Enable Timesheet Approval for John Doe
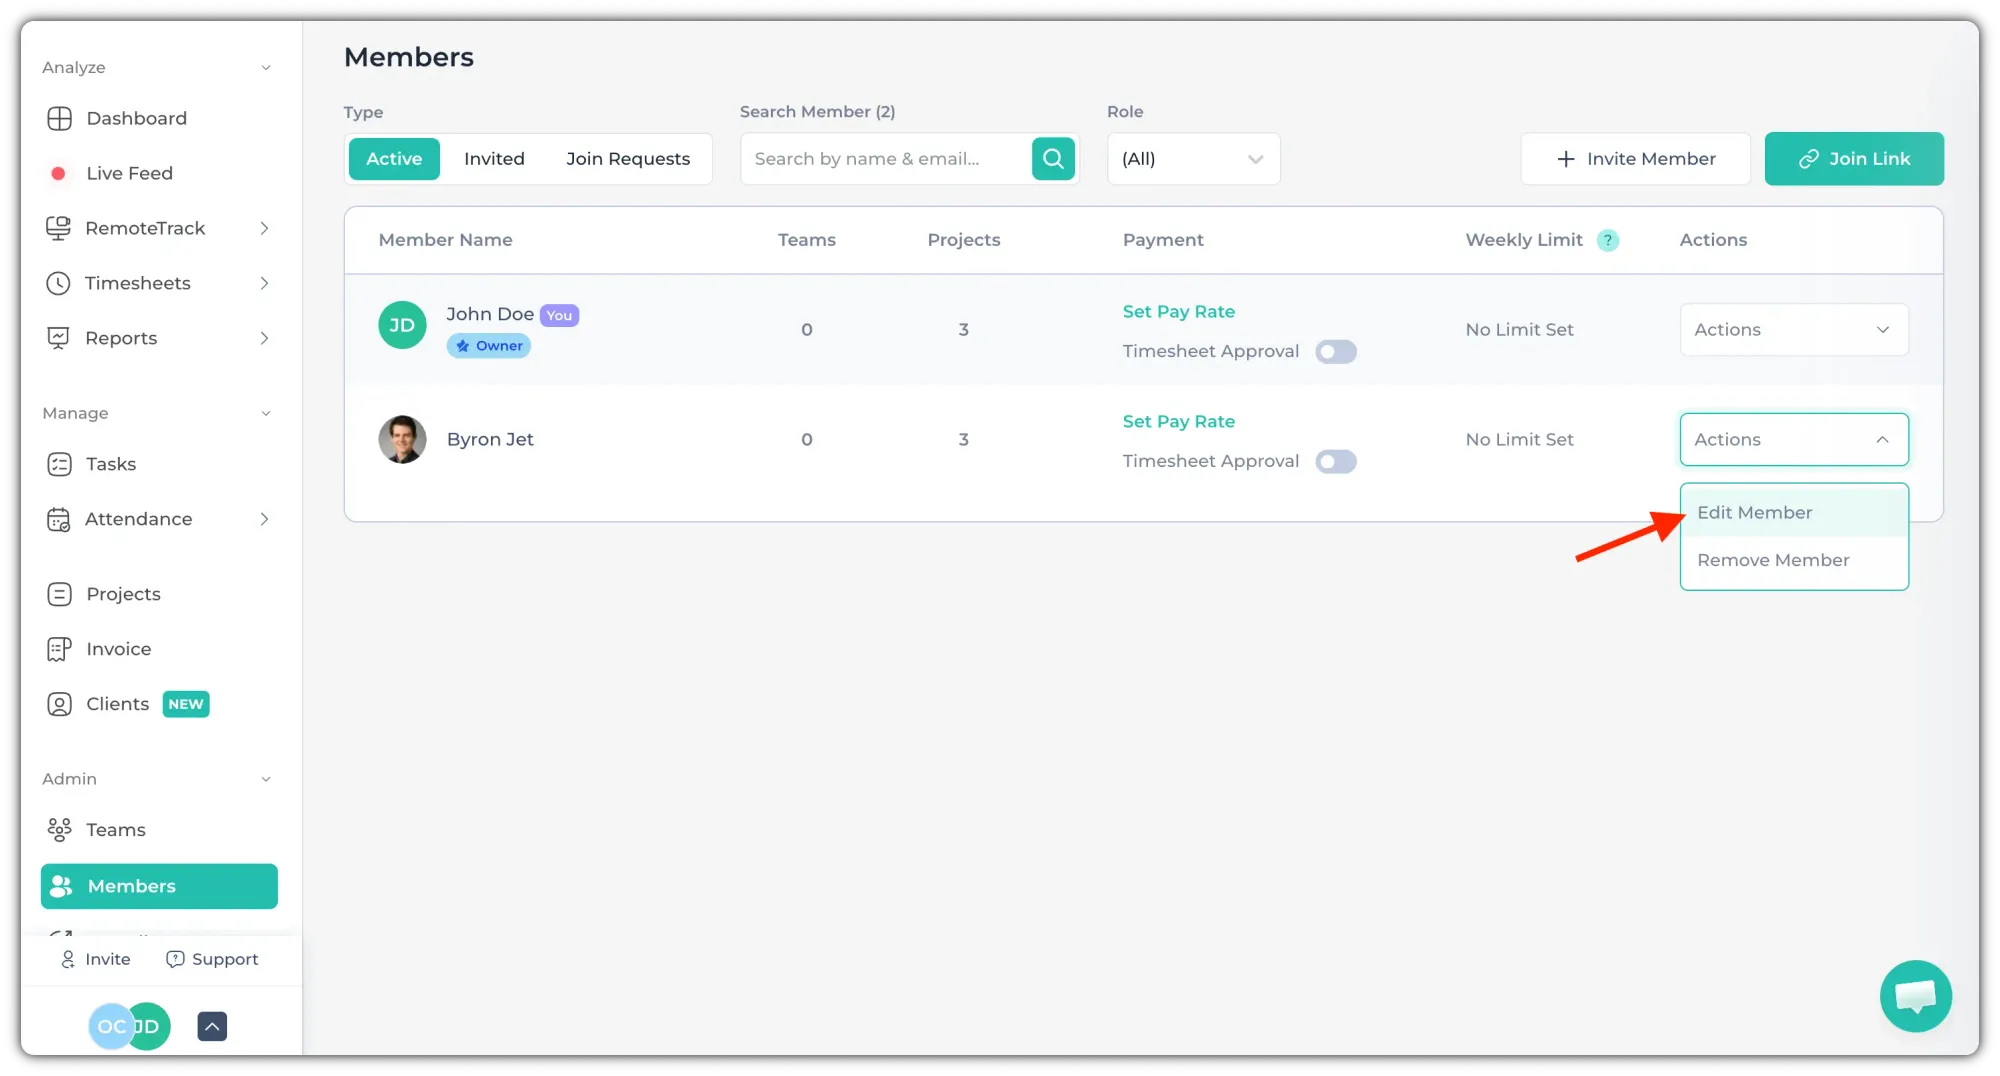Viewport: 2000px width, 1076px height. [1335, 352]
